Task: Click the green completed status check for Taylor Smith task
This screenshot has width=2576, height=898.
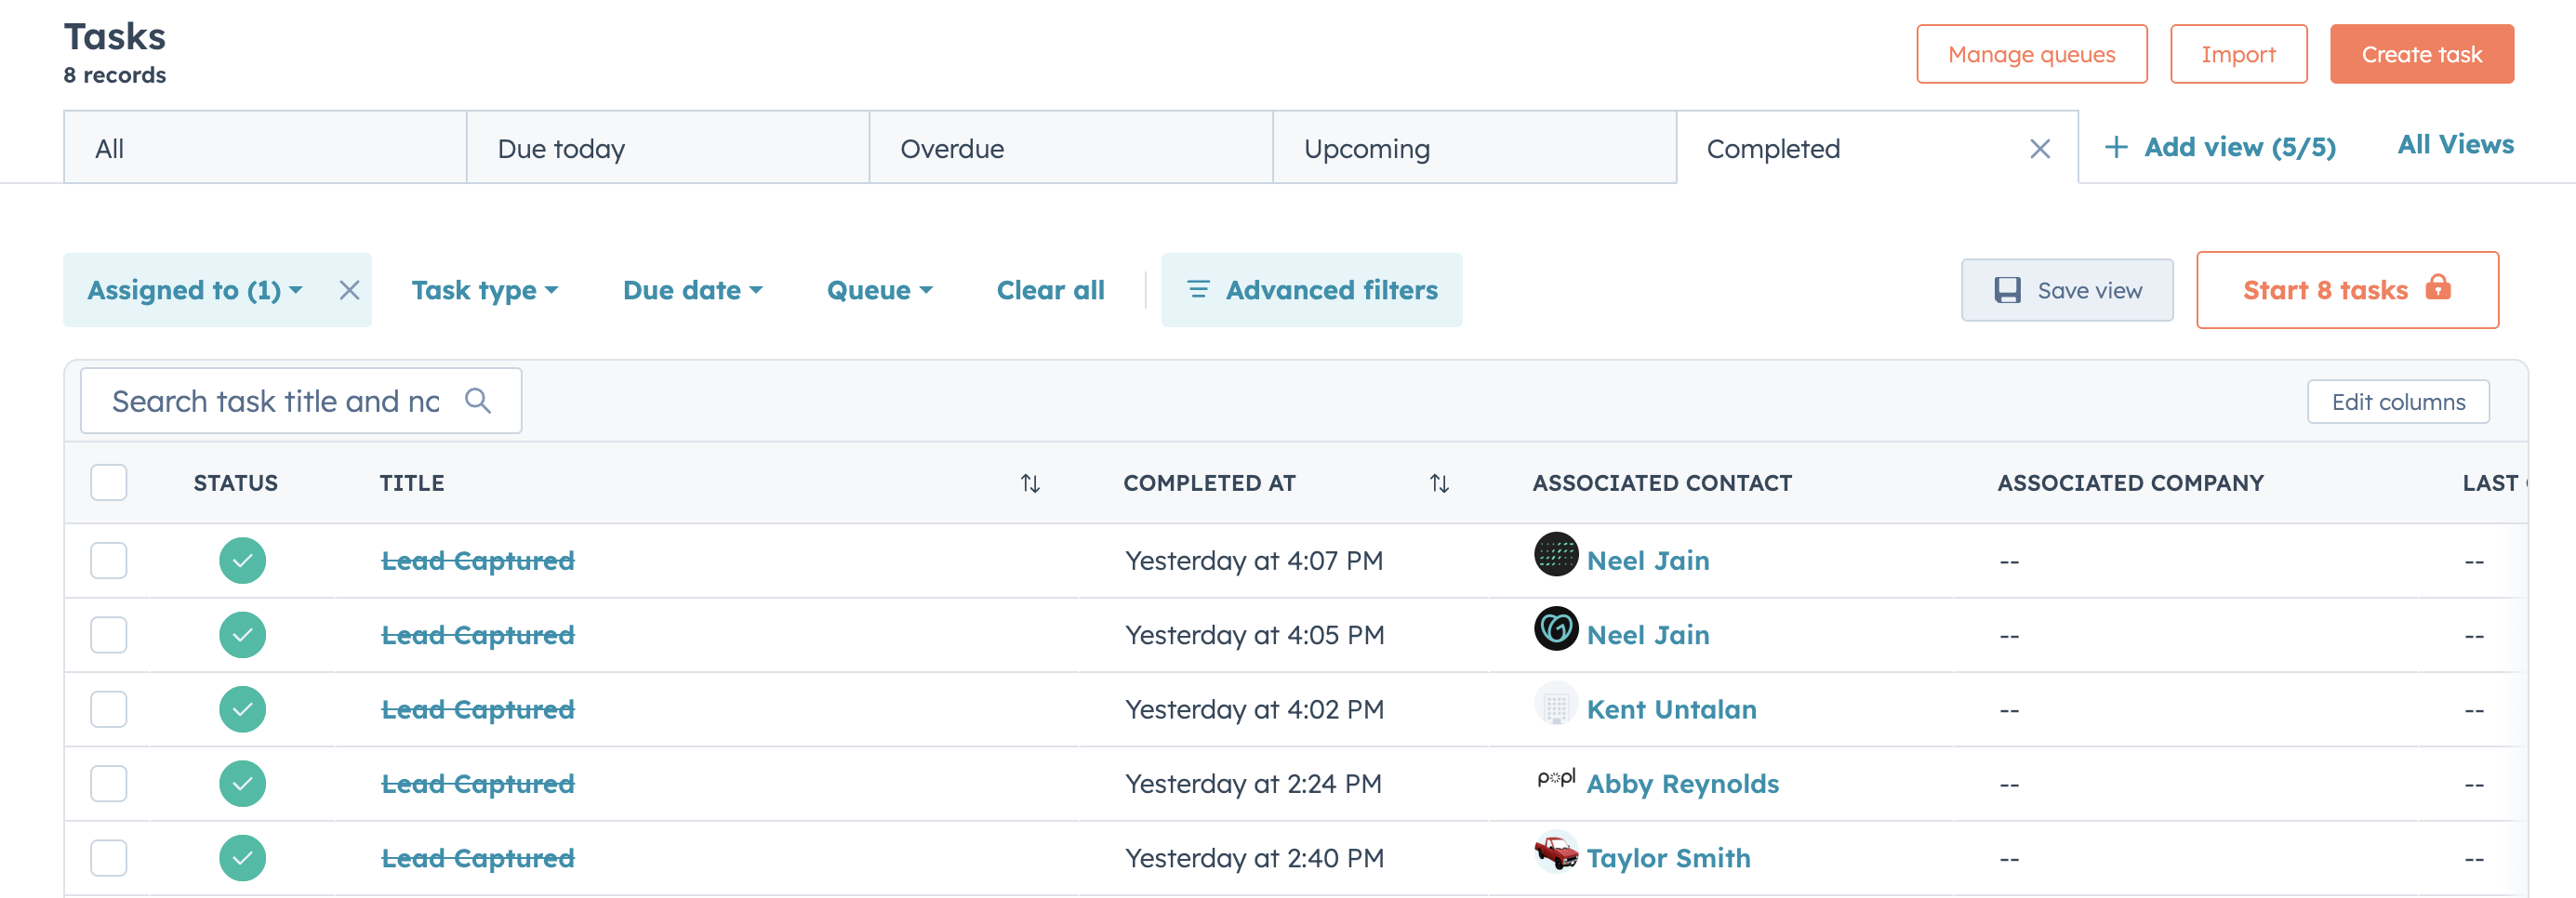Action: (242, 857)
